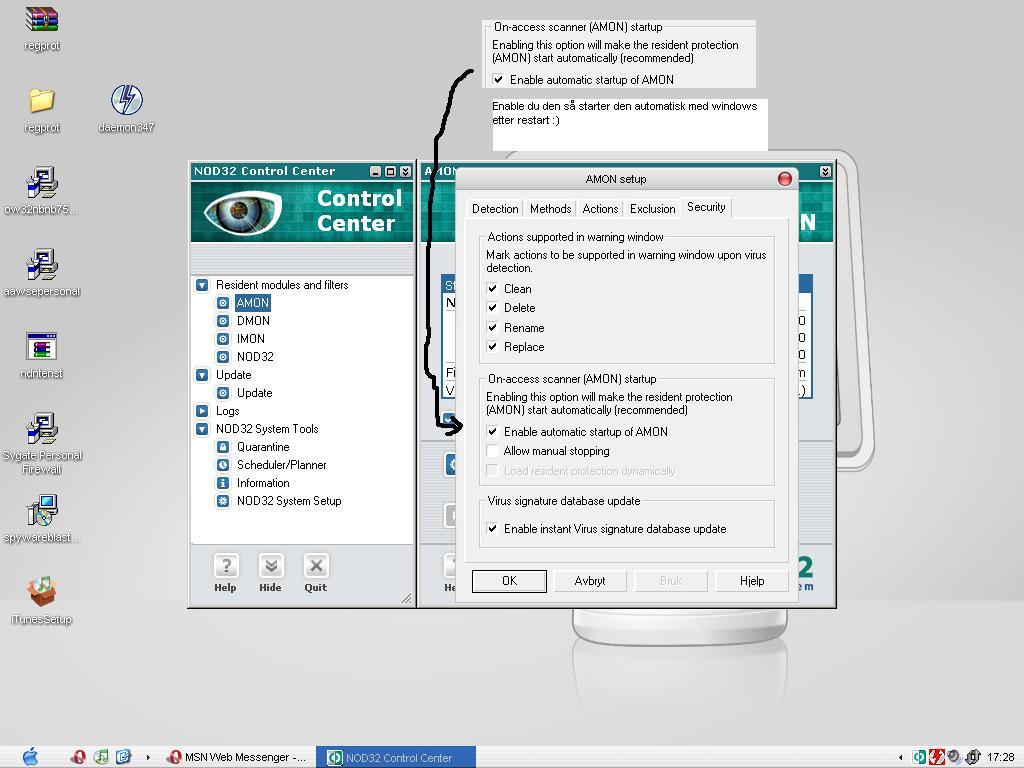Uncheck the Delete action checkbox
The width and height of the screenshot is (1024, 768).
(x=492, y=308)
